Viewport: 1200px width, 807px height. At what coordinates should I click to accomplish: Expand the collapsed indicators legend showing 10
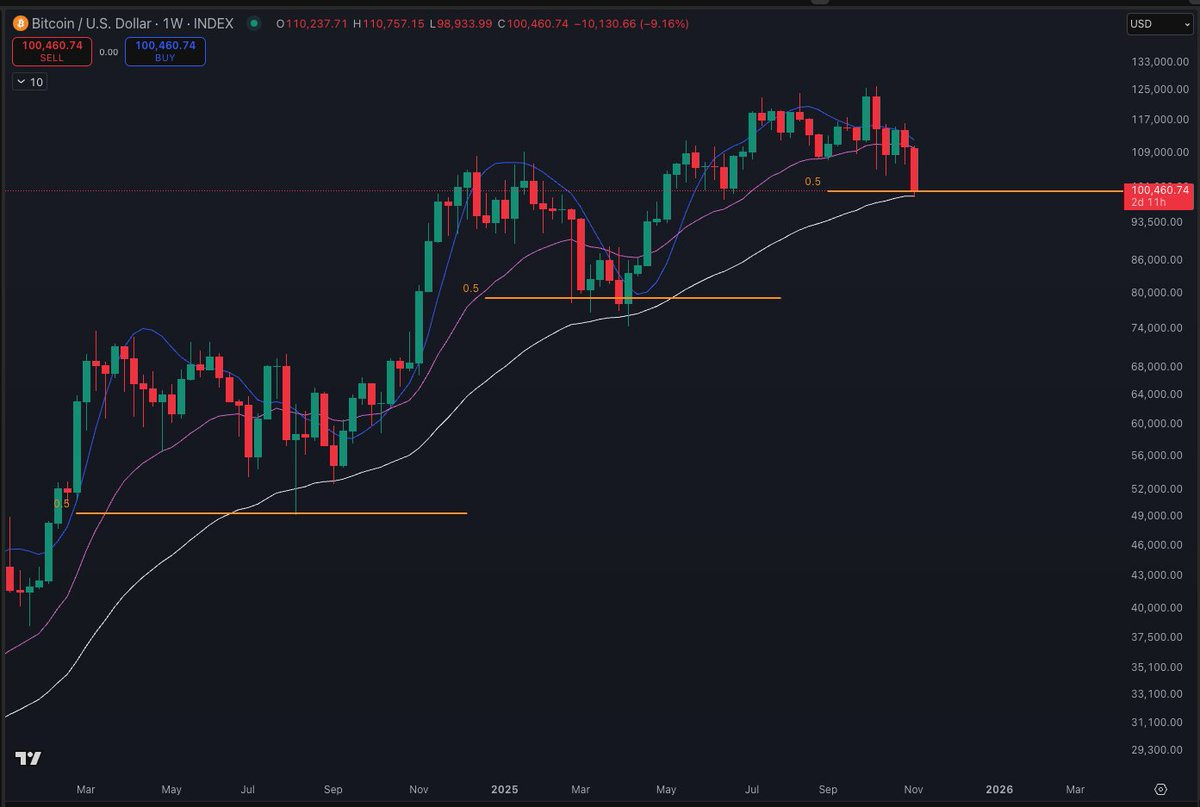[30, 82]
